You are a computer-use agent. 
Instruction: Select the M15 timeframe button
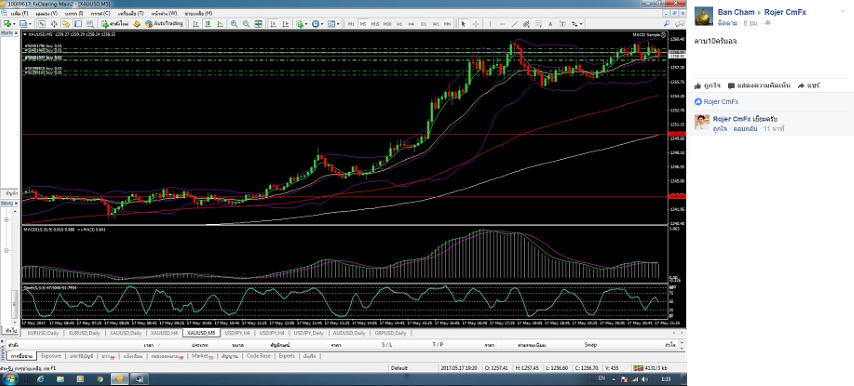click(x=375, y=24)
